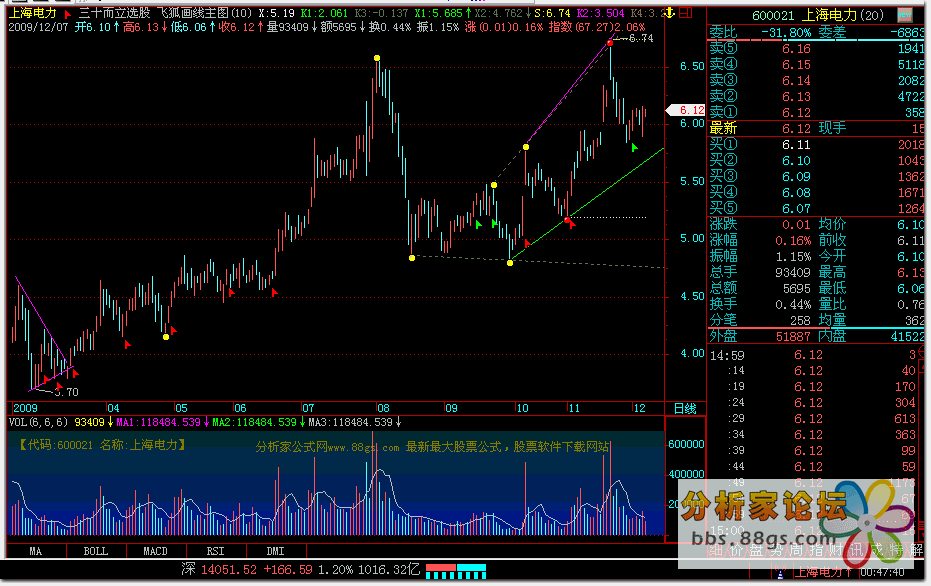This screenshot has height=586, width=931.
Task: Click the 6.12 current price tag on the price axis
Action: tap(691, 110)
